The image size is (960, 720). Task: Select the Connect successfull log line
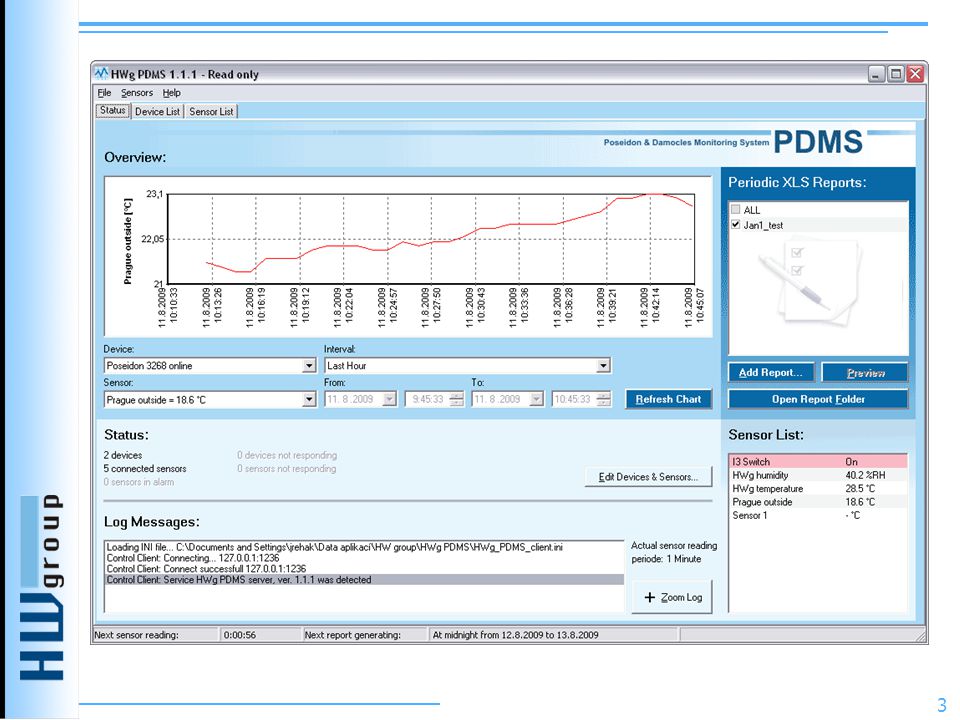pyautogui.click(x=364, y=569)
